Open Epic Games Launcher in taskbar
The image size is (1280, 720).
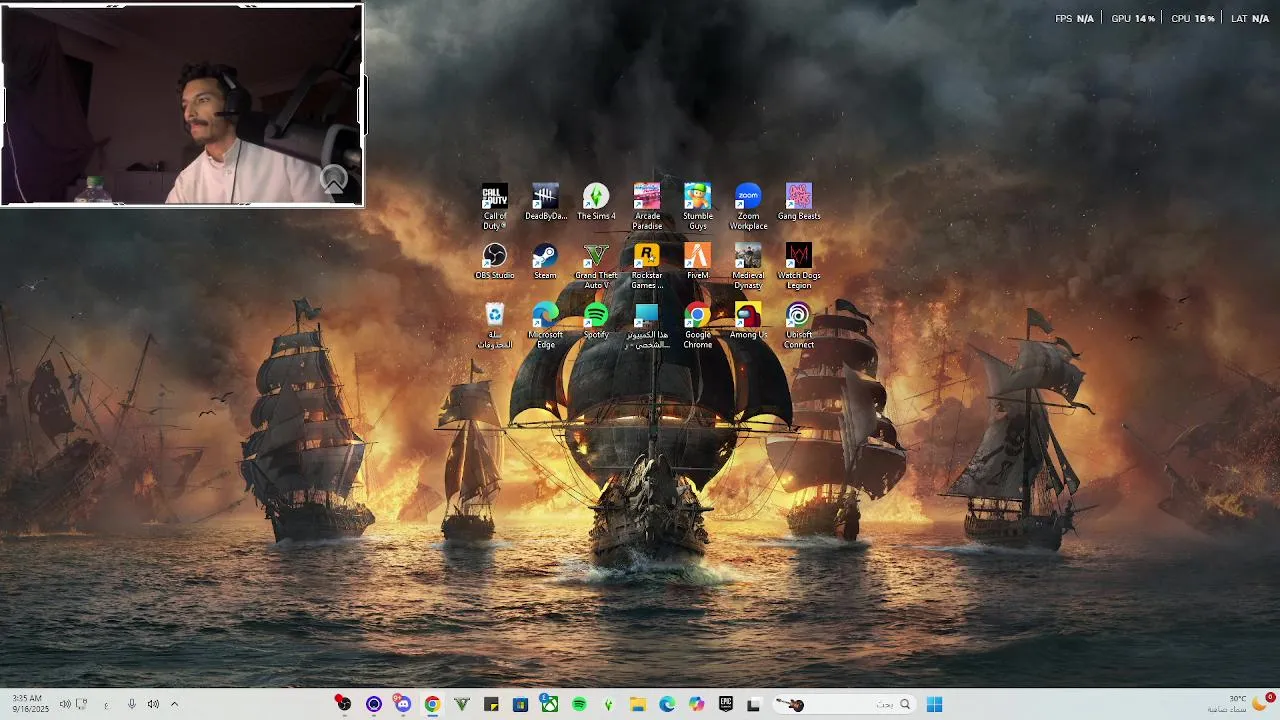pyautogui.click(x=726, y=704)
